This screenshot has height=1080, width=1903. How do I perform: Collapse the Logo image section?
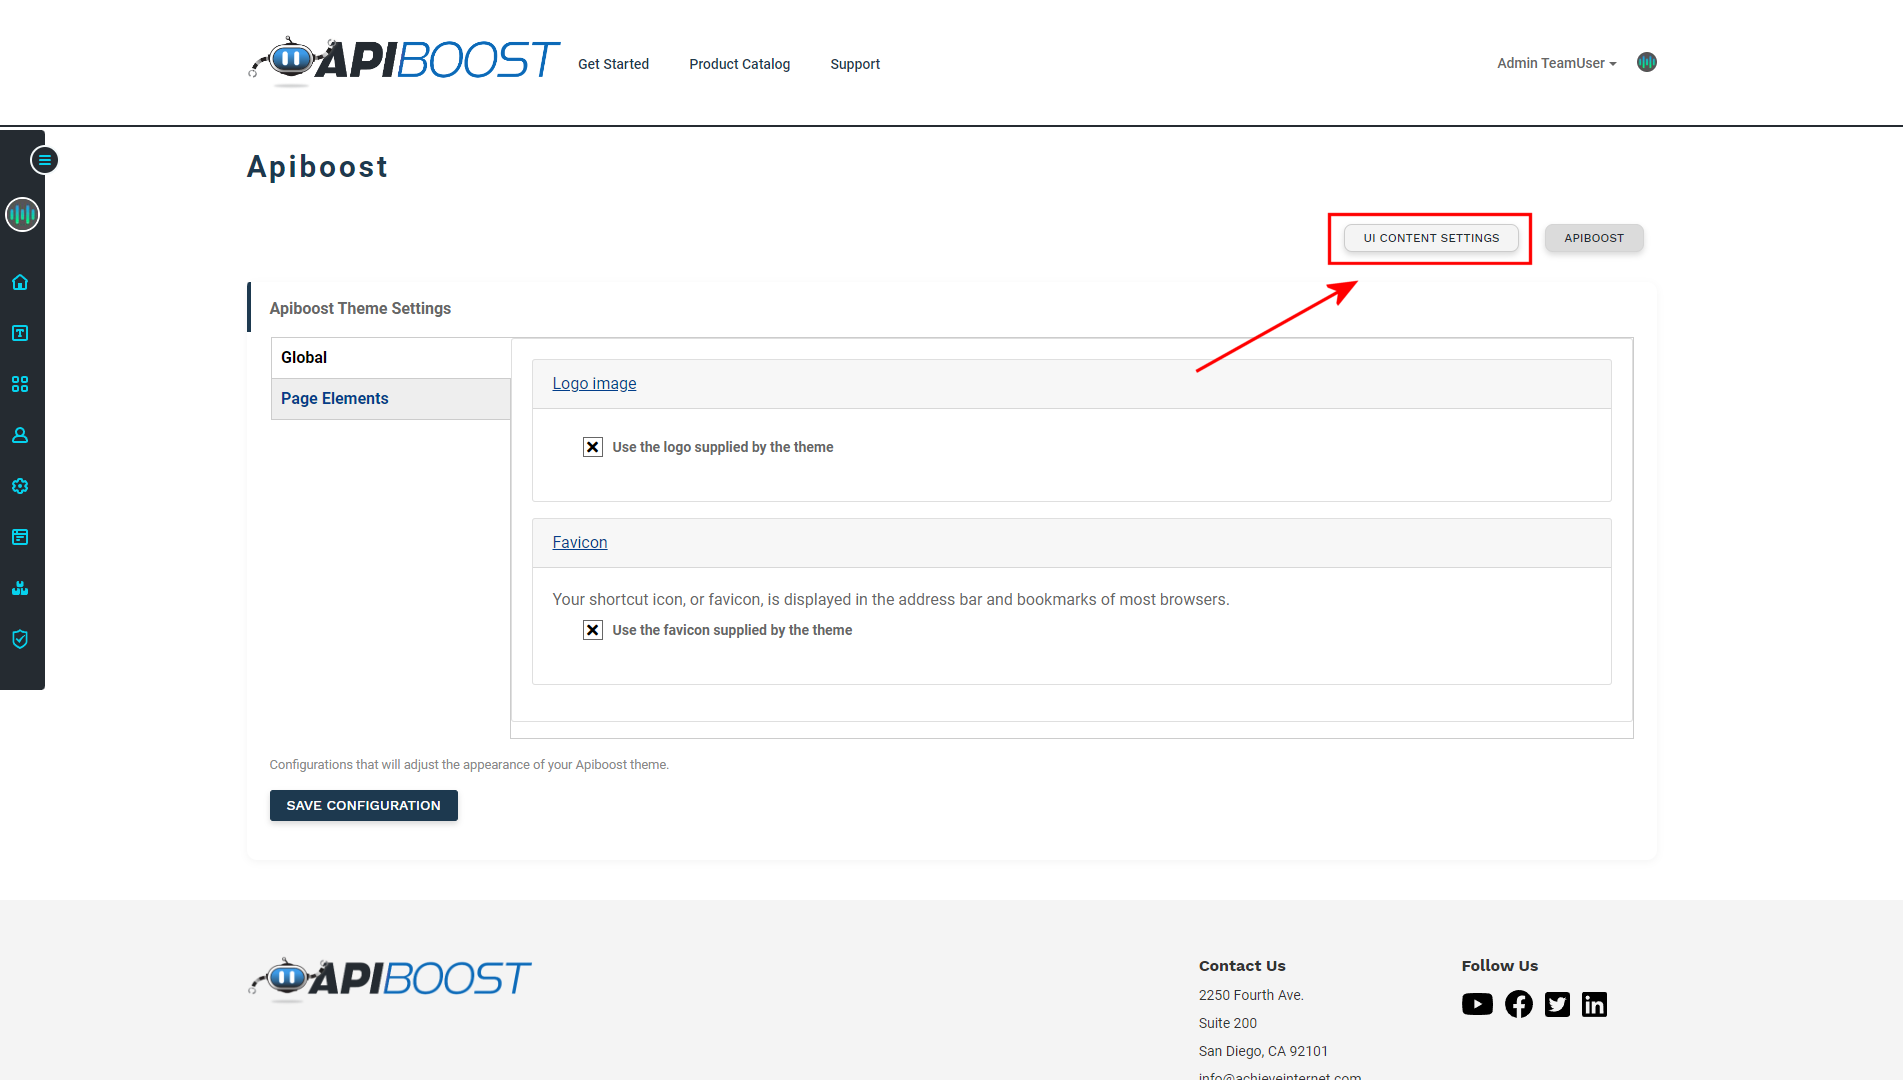pos(594,384)
